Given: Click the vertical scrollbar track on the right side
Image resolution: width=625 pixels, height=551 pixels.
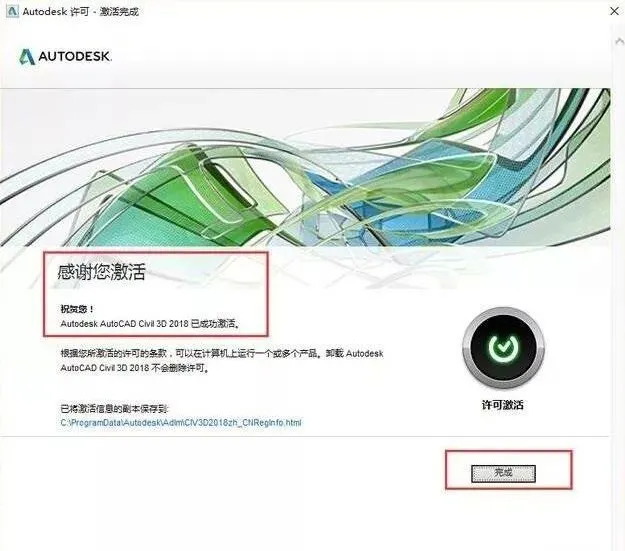Looking at the screenshot, I should click(619, 279).
